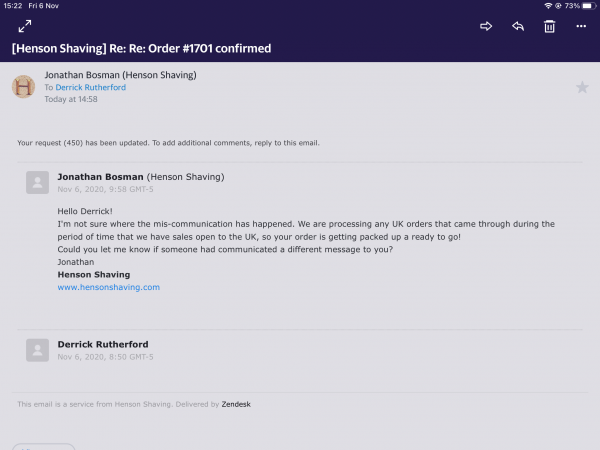
Task: Tap the 'Nov 6, 2020, 9:58 GMT-5' timestamp
Action: tap(105, 189)
